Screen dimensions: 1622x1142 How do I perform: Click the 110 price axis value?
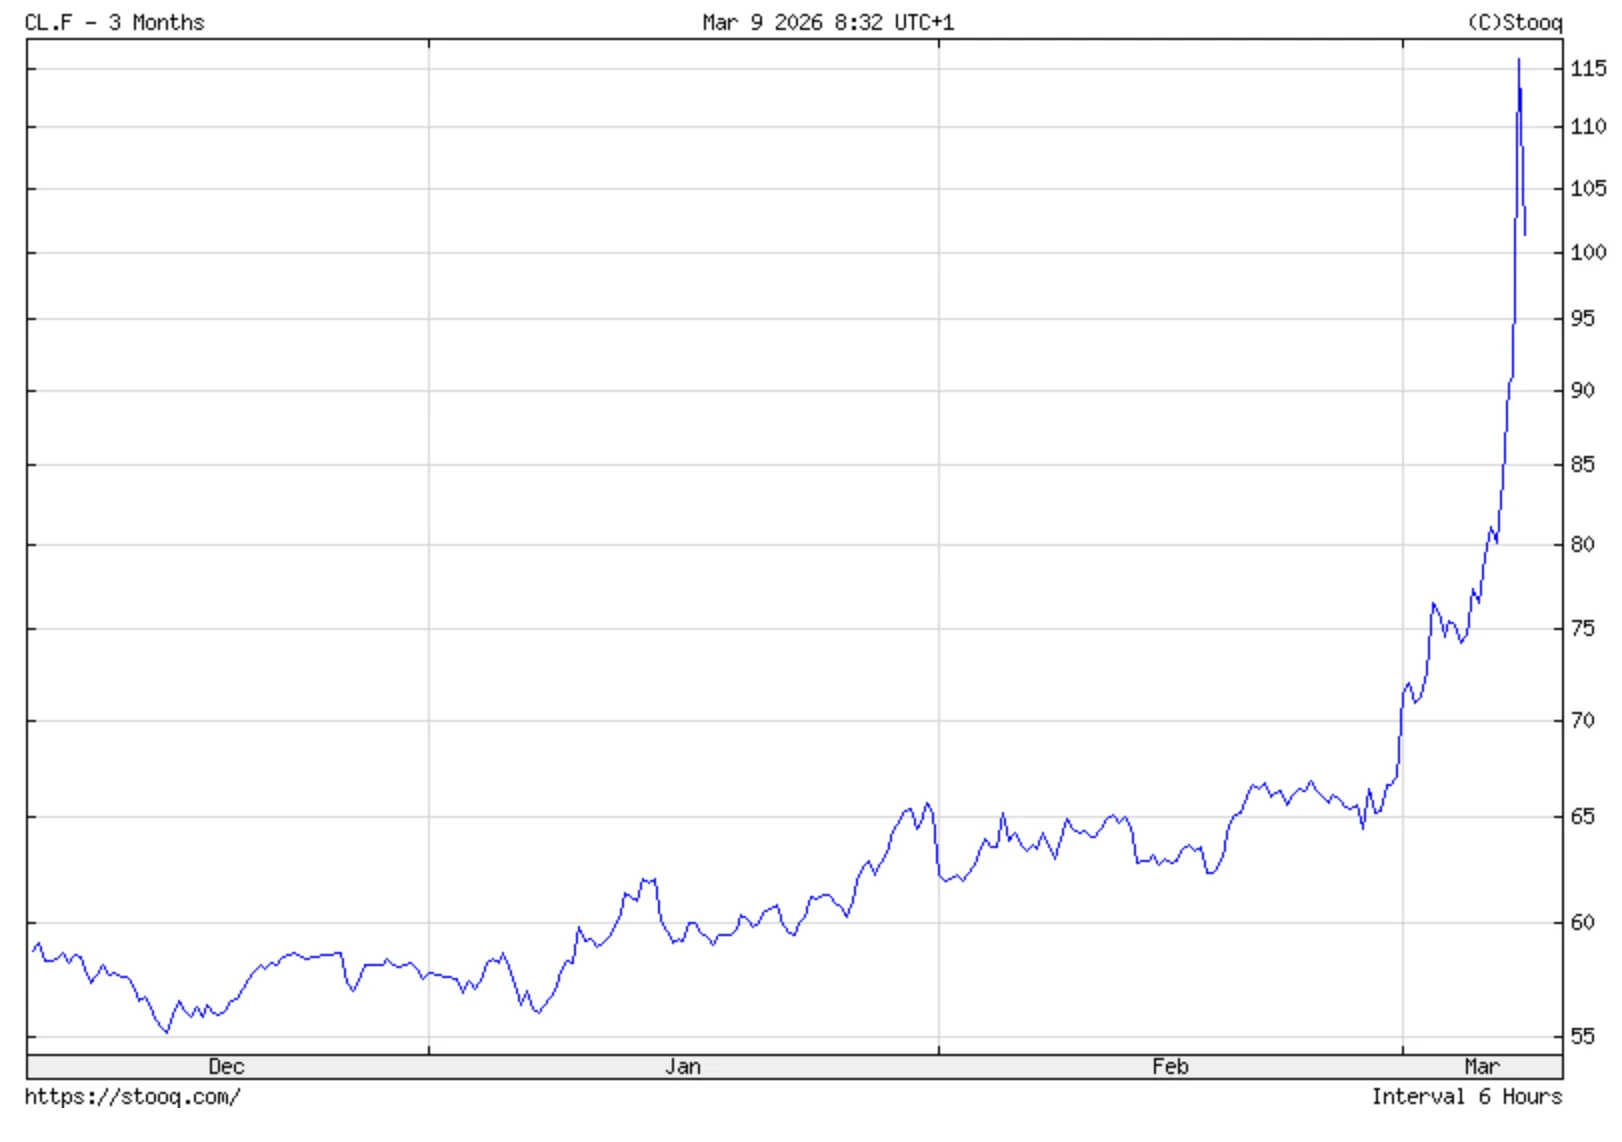1588,127
